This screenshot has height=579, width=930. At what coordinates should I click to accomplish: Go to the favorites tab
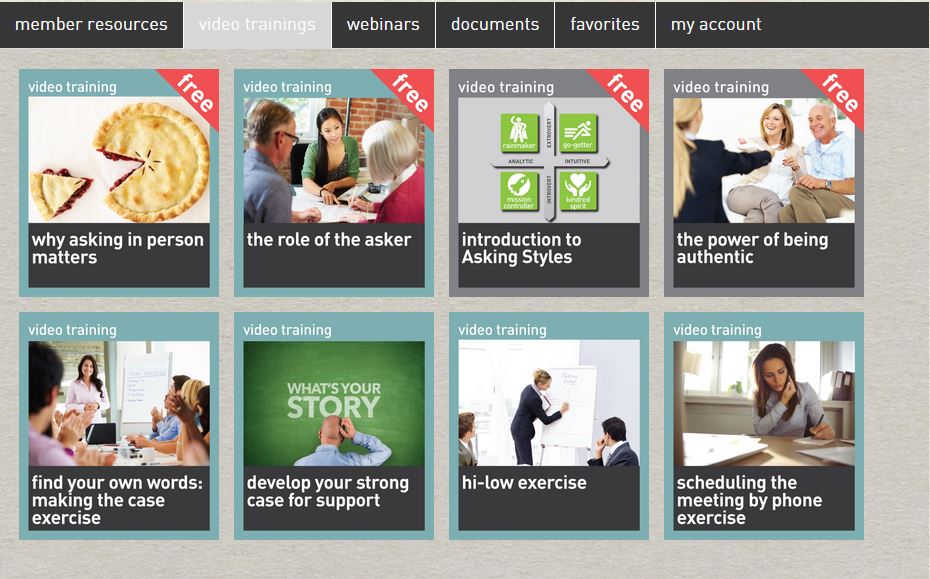pos(605,24)
